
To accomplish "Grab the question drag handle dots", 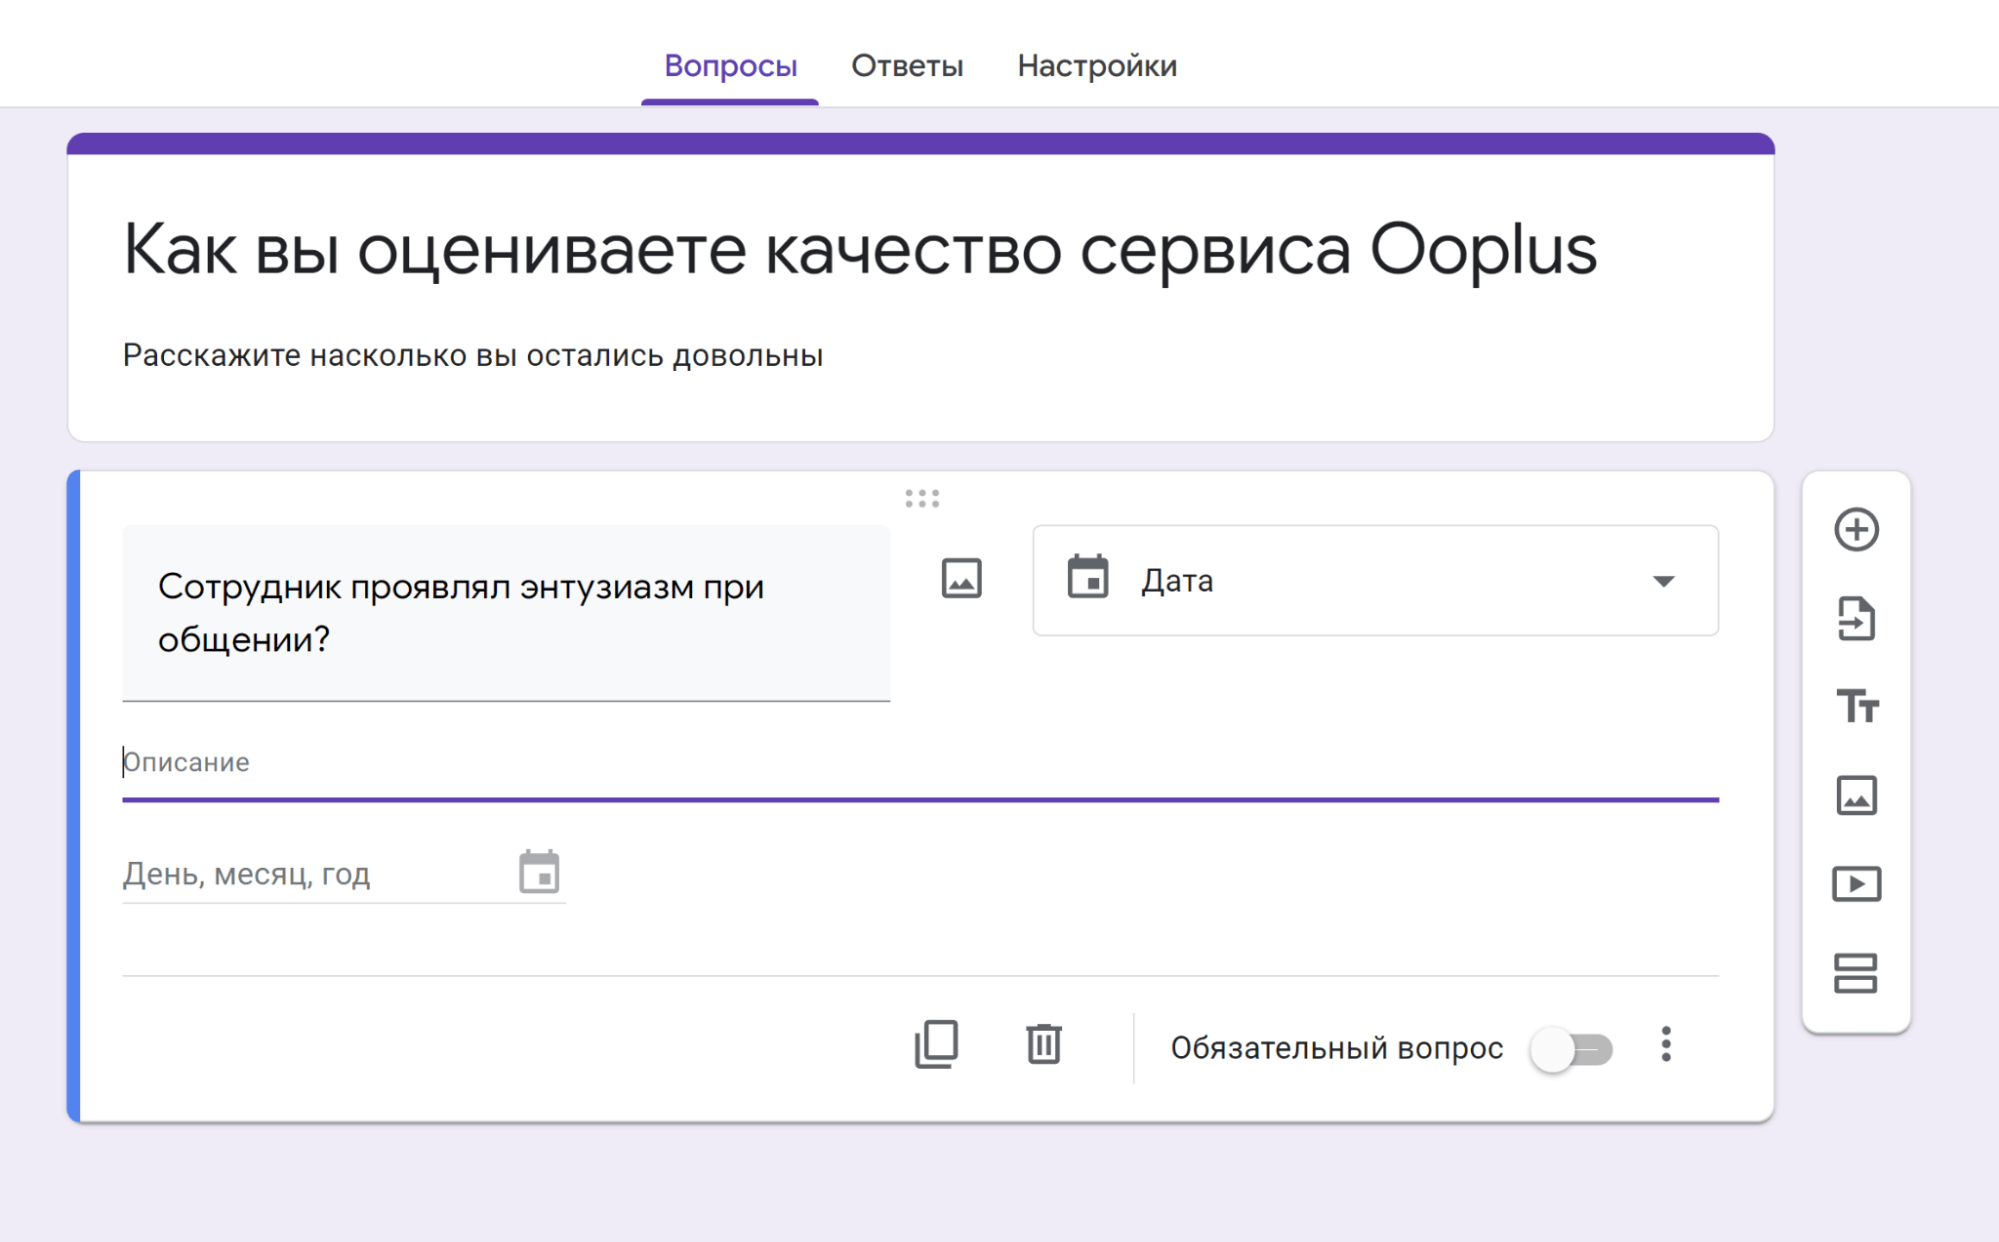I will 922,498.
